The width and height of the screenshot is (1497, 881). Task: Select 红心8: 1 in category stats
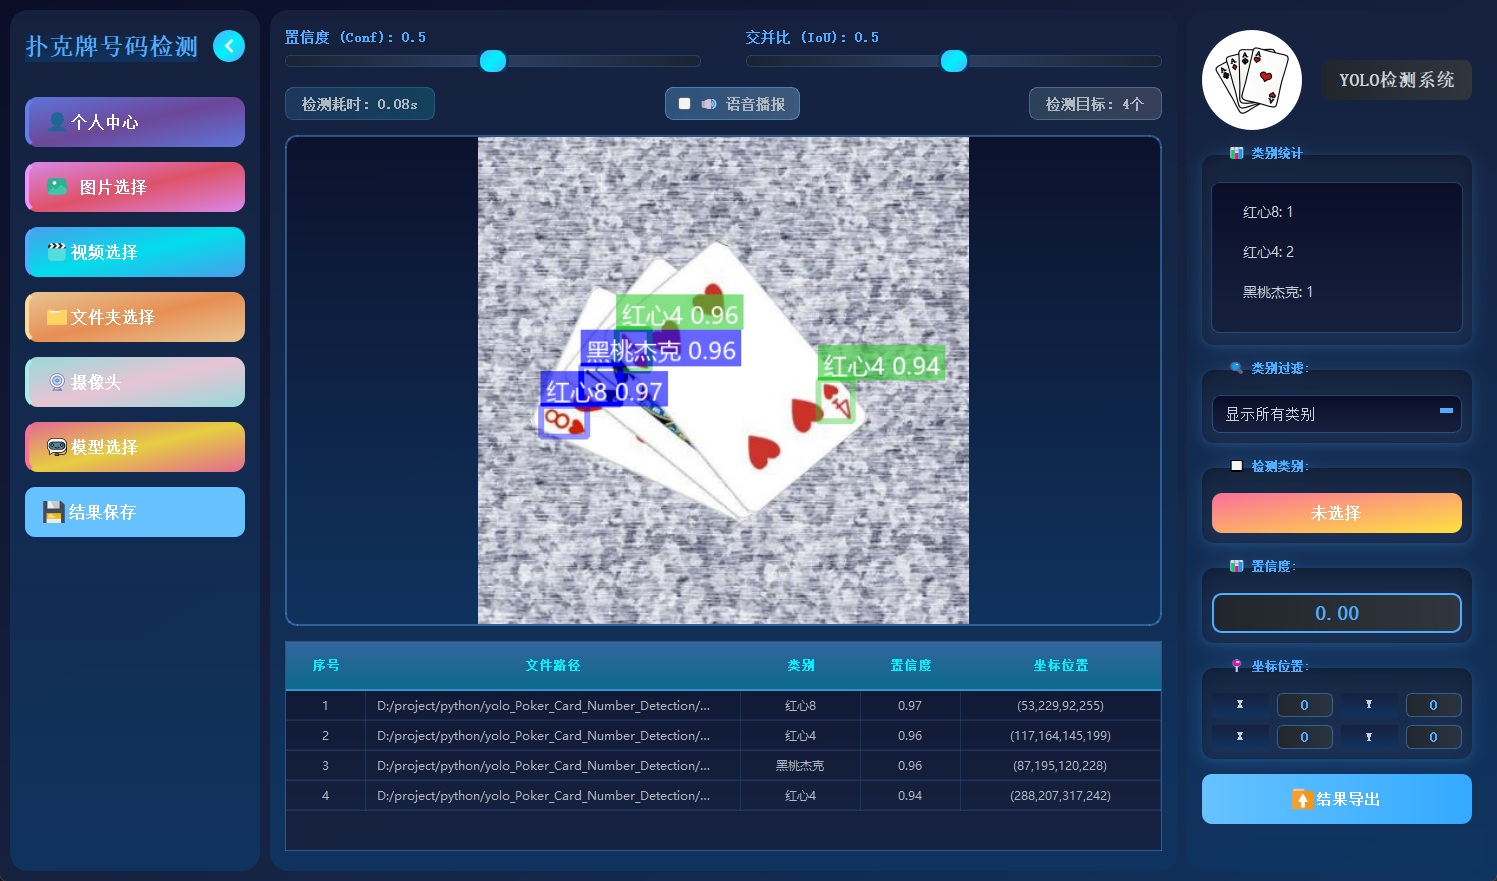click(x=1268, y=212)
